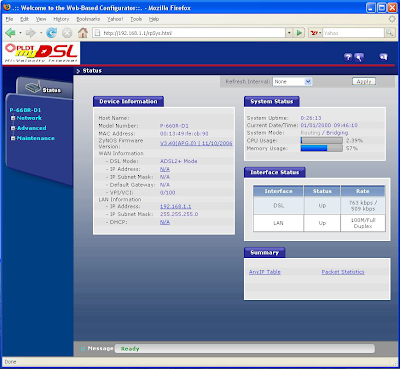Viewport: 400px width, 369px height.
Task: Open the History menu
Action: pyautogui.click(x=61, y=19)
